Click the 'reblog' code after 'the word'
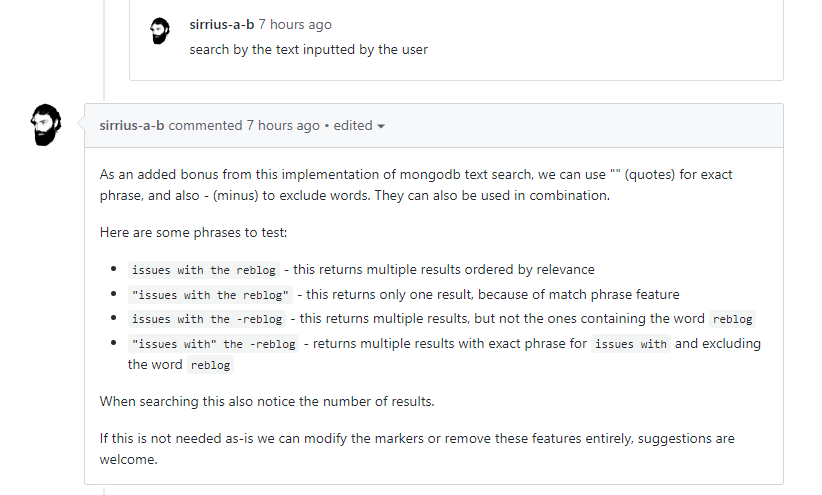The width and height of the screenshot is (822, 495). (210, 365)
